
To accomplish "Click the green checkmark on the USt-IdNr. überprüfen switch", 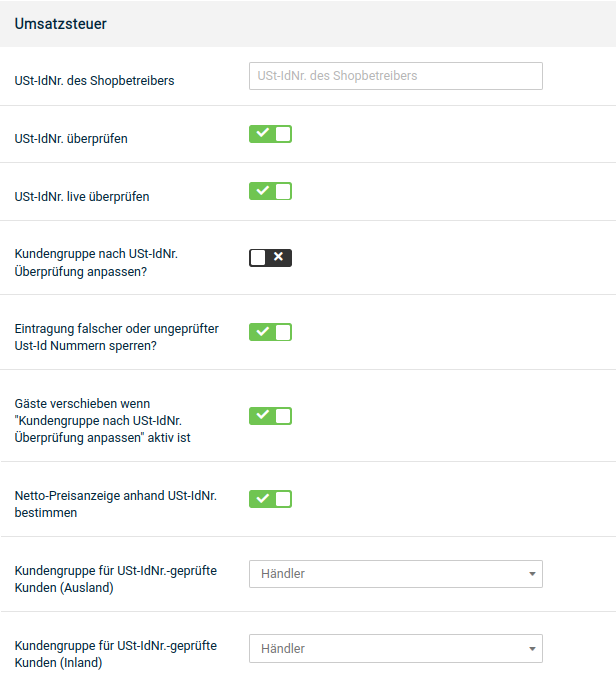I will coord(263,133).
